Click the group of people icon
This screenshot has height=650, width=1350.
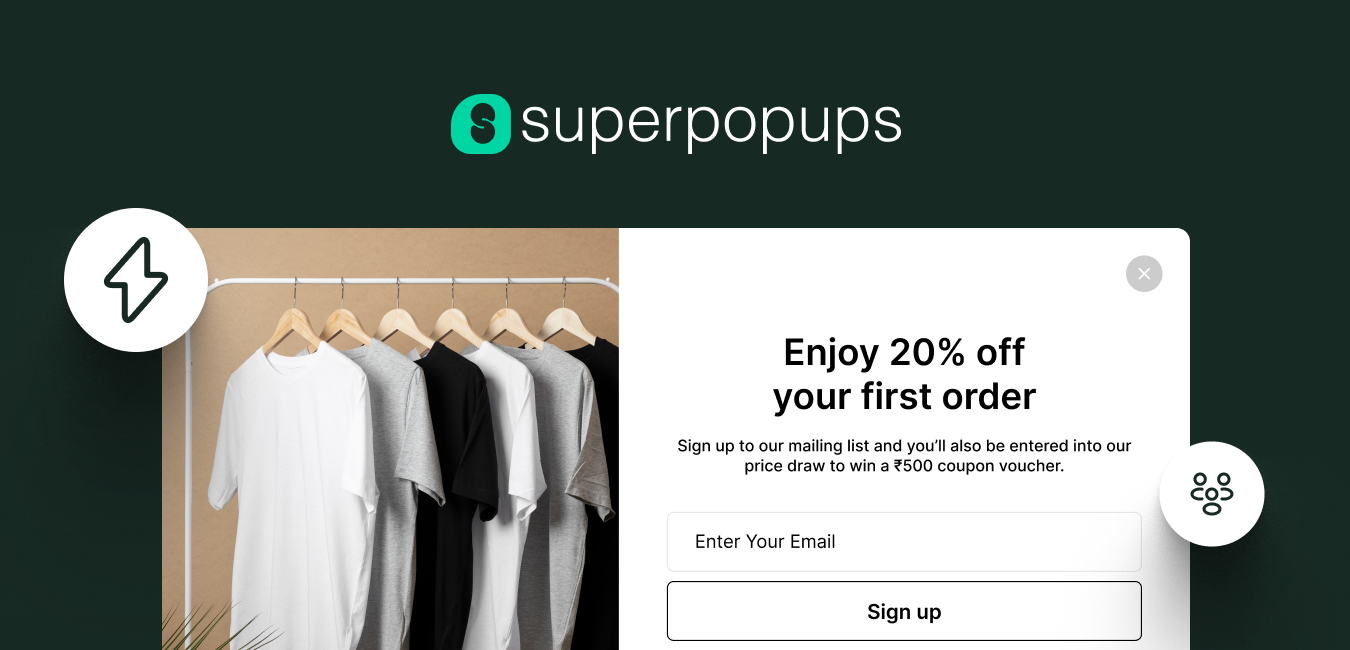click(x=1212, y=494)
